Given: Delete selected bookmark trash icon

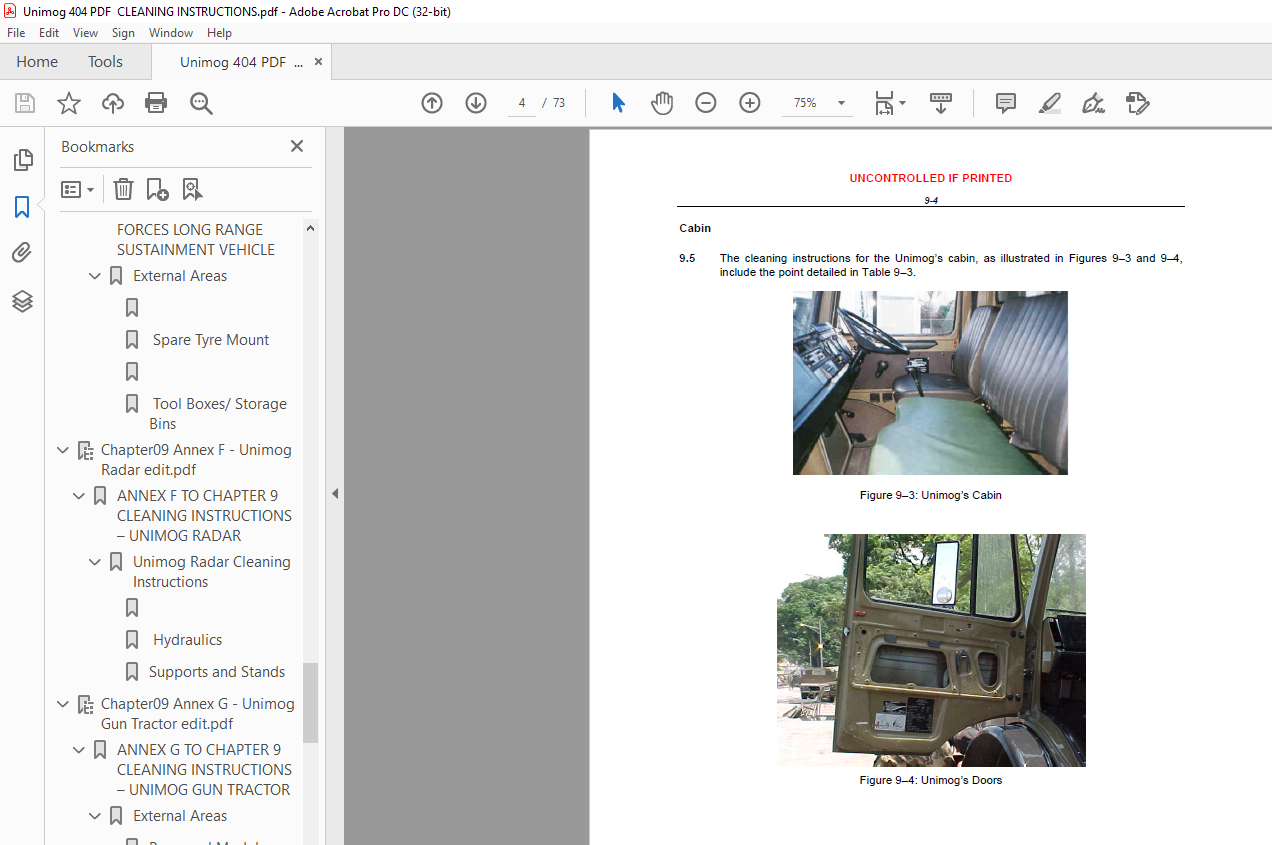Looking at the screenshot, I should [x=123, y=189].
